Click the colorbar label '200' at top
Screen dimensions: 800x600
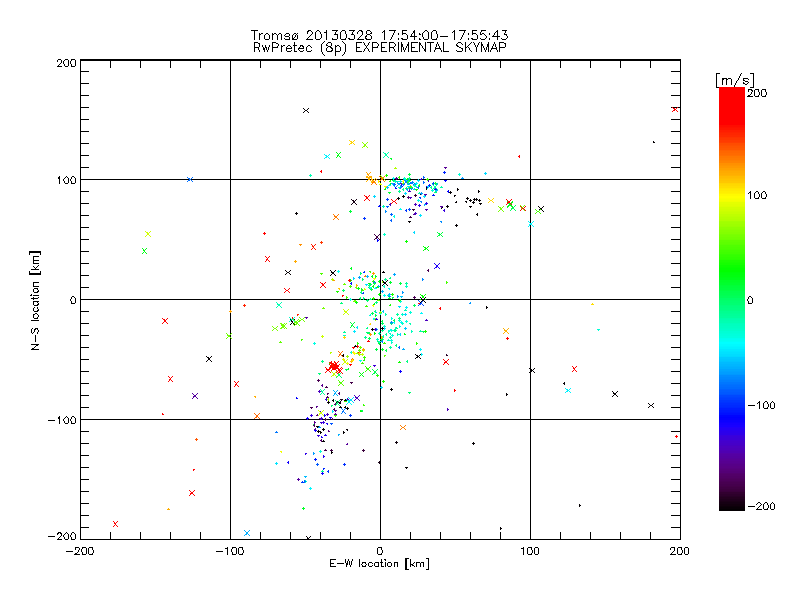point(757,93)
